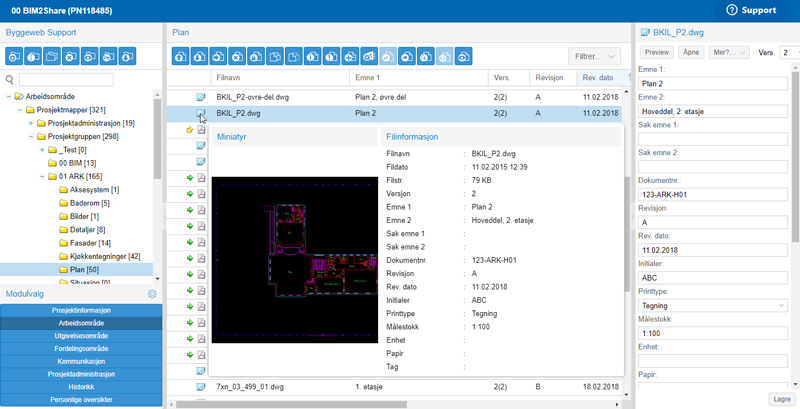Click the delete file icon with X
This screenshot has height=409, width=800.
pos(237,56)
